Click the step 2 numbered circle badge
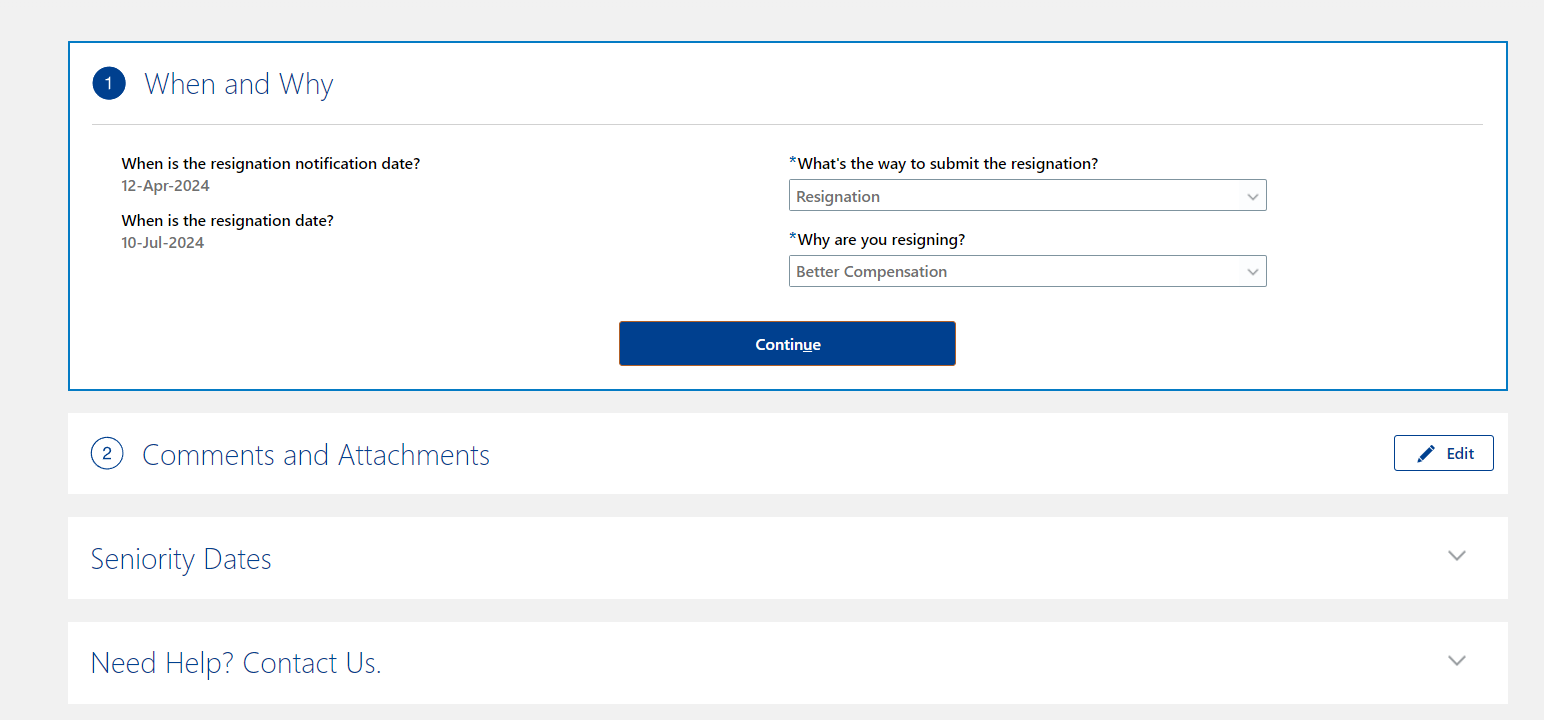 (107, 453)
